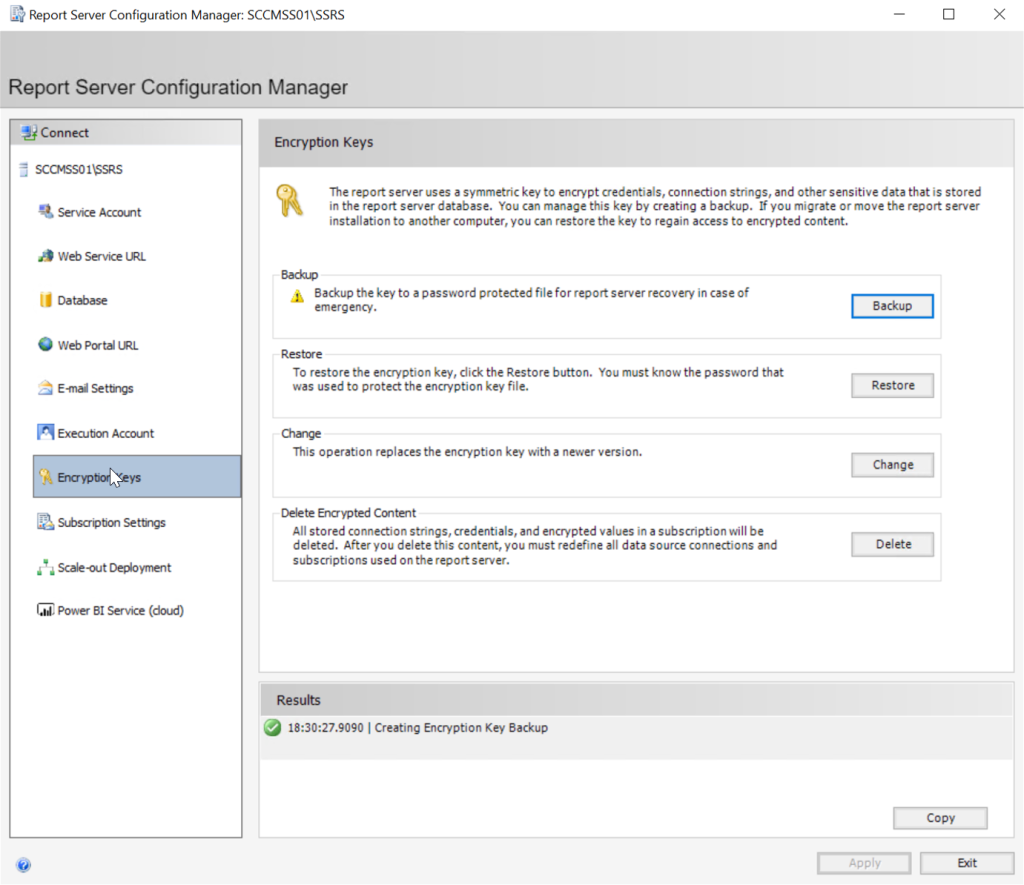Click the Web Service URL icon

45,256
